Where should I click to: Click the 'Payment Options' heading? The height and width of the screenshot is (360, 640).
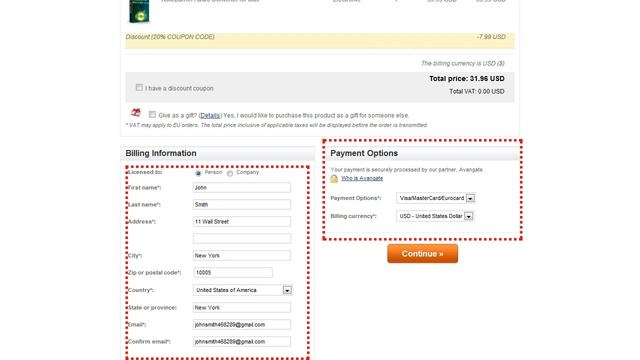[364, 153]
